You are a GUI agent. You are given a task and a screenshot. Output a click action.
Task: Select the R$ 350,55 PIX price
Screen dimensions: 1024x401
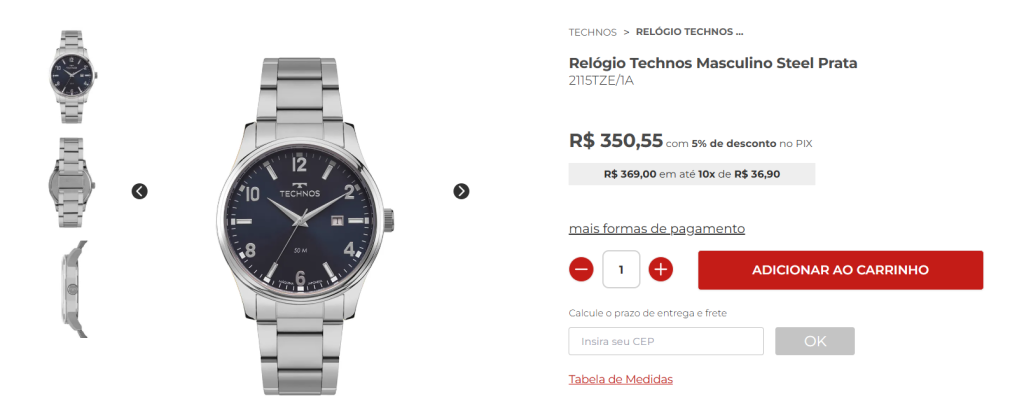[616, 140]
